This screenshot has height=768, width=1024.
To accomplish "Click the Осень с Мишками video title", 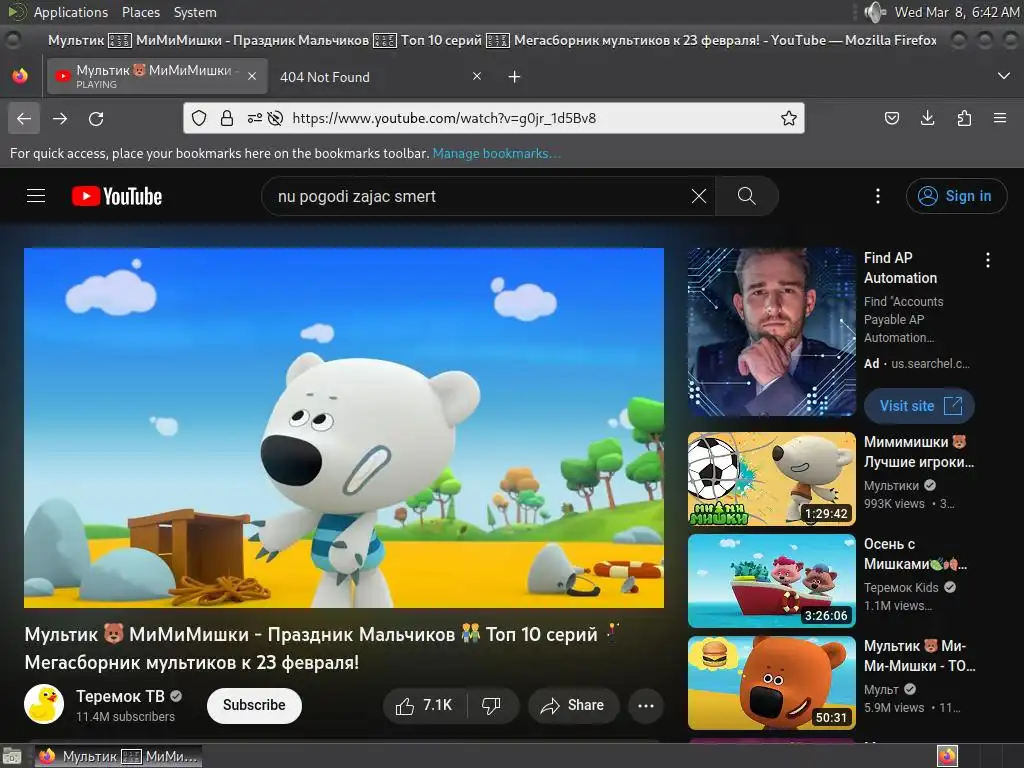I will [916, 554].
